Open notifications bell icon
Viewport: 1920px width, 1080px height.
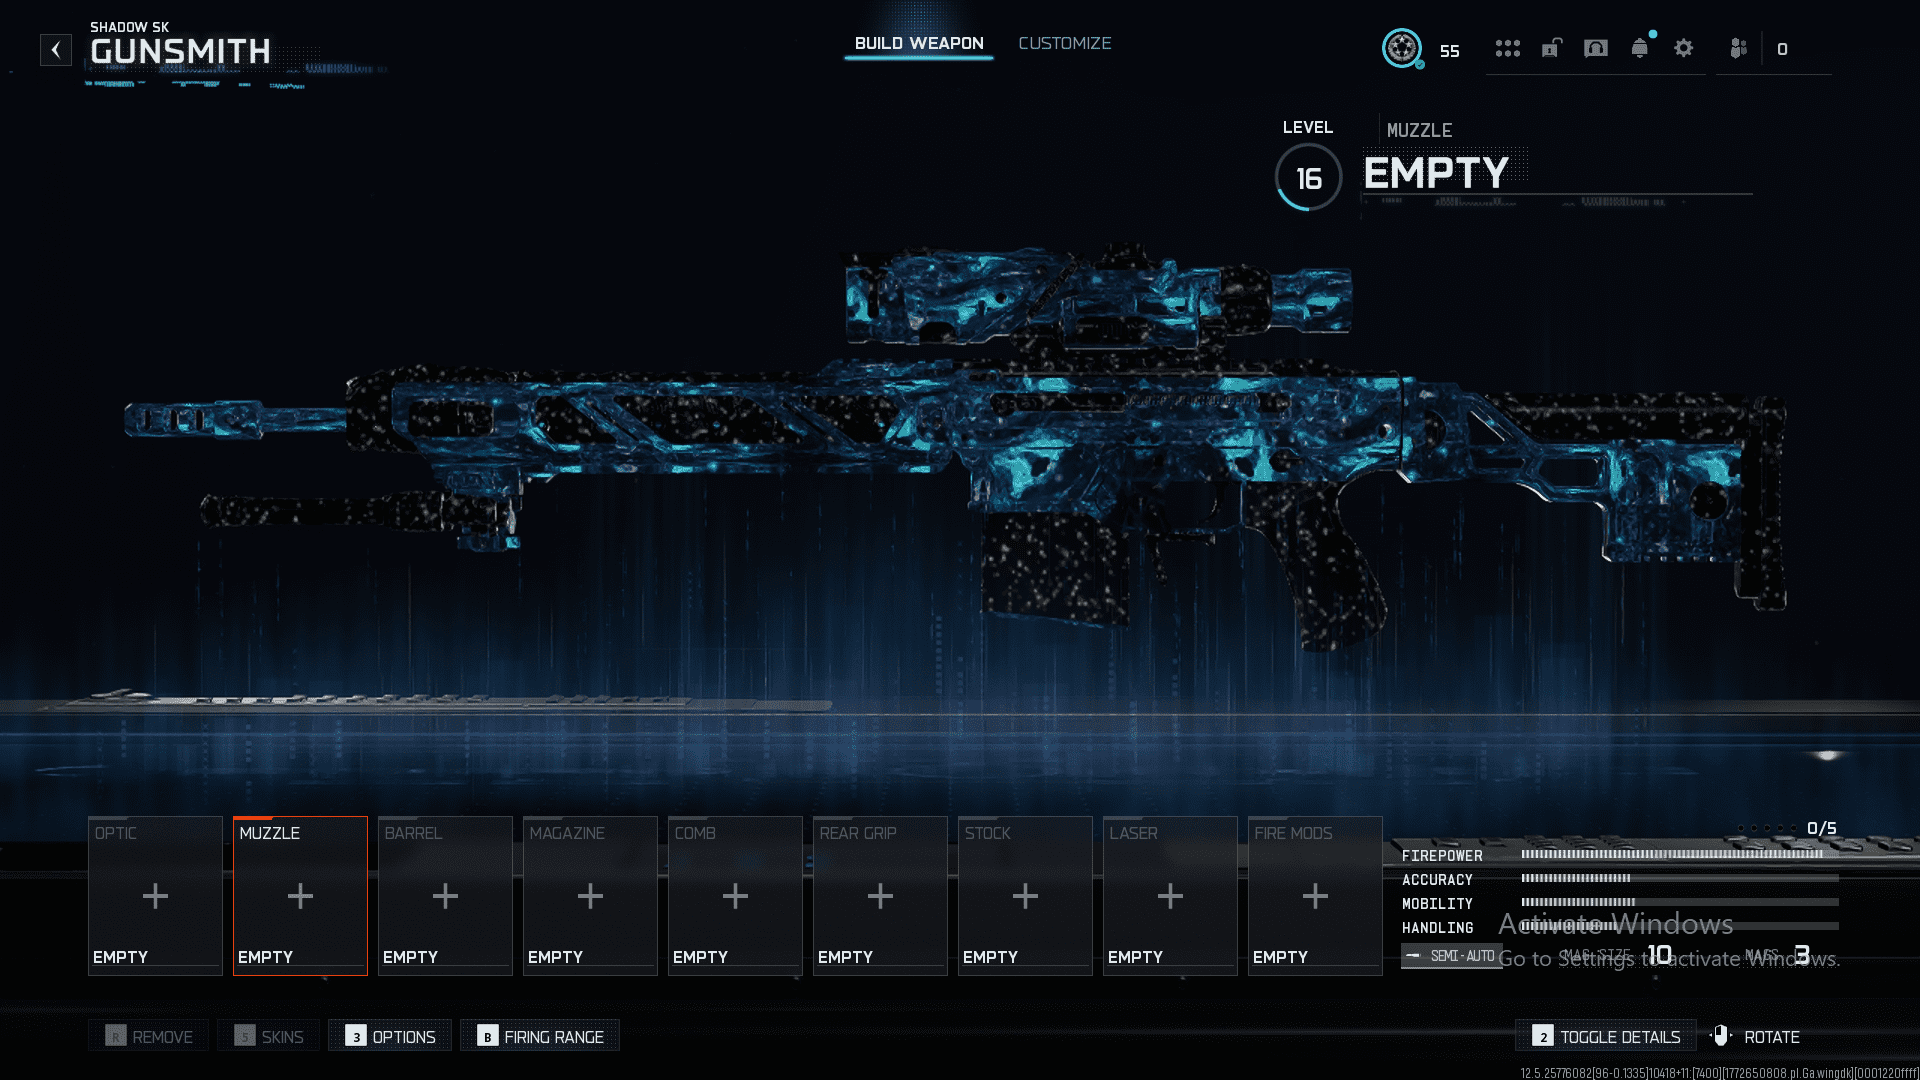[x=1640, y=49]
